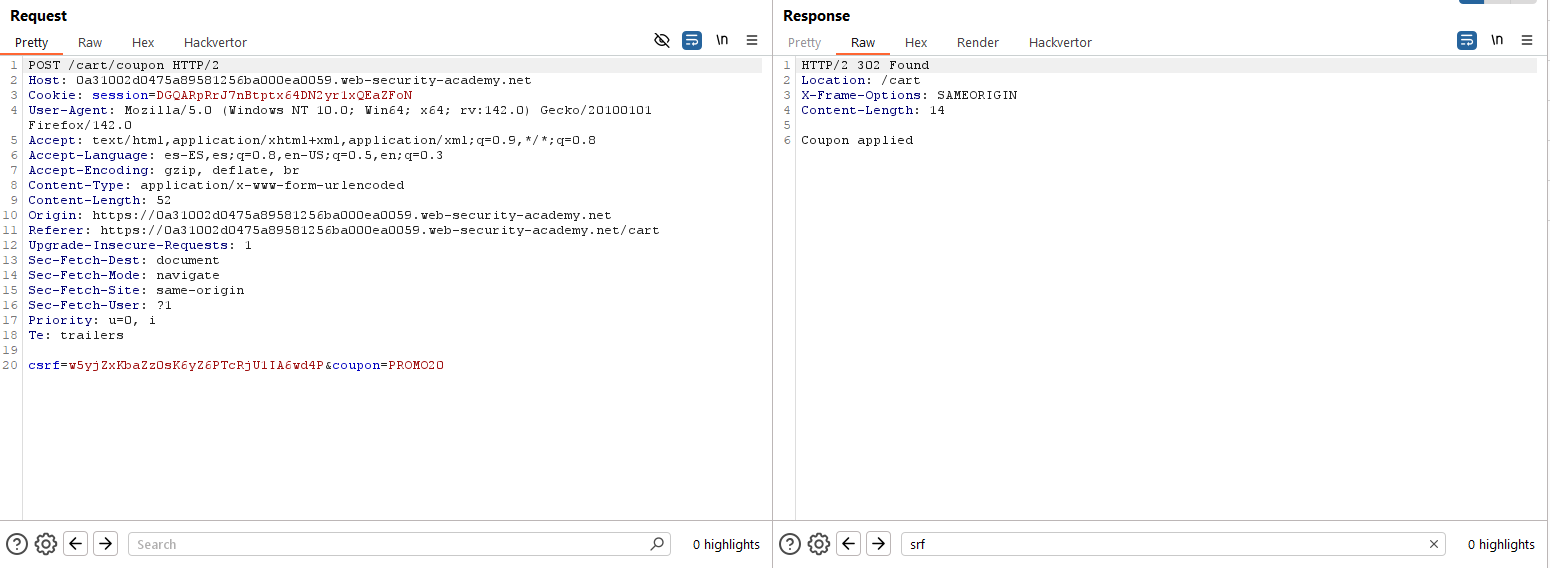1550x568 pixels.
Task: Select the Response Render tab
Action: (977, 42)
